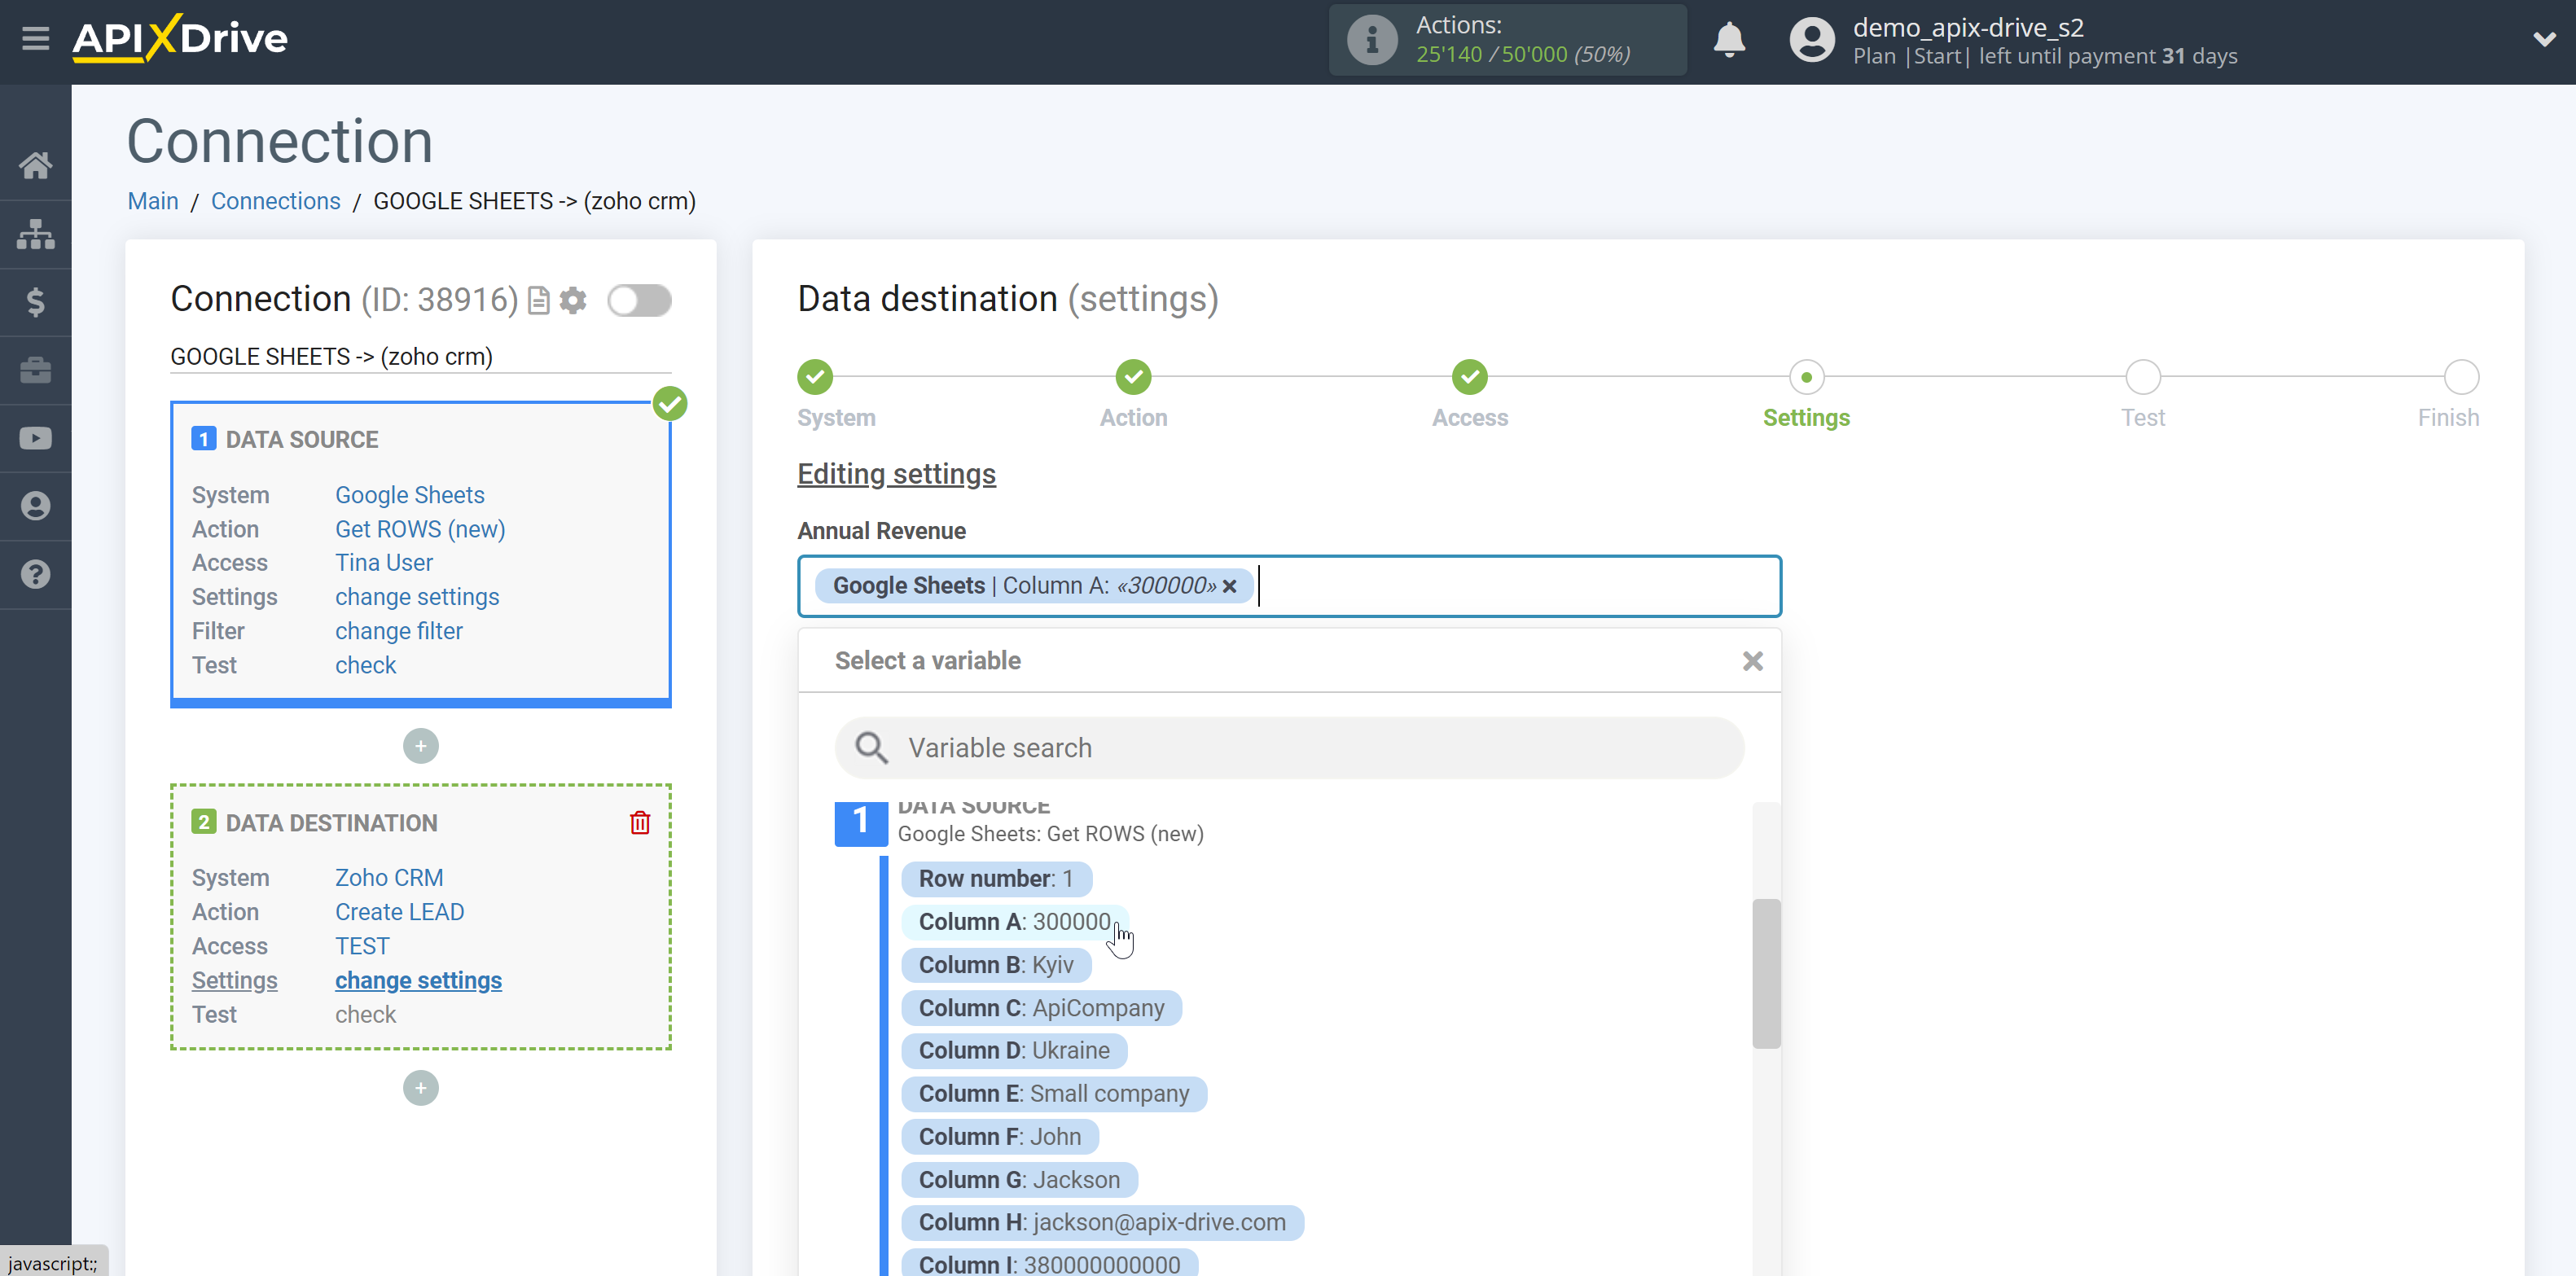
Task: Close the variable selector dropdown
Action: point(1753,662)
